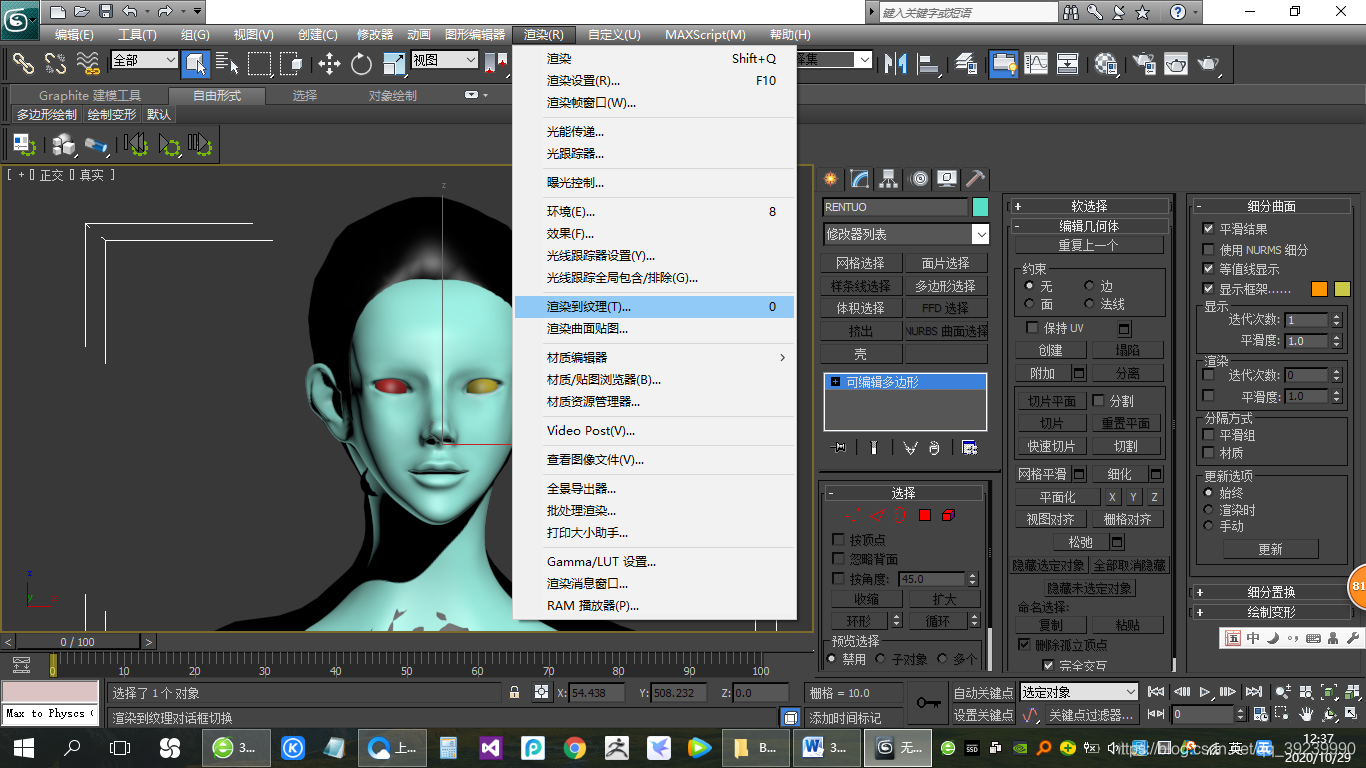Open Rendered Frame Window icon
The width and height of the screenshot is (1366, 768).
pos(1175,64)
